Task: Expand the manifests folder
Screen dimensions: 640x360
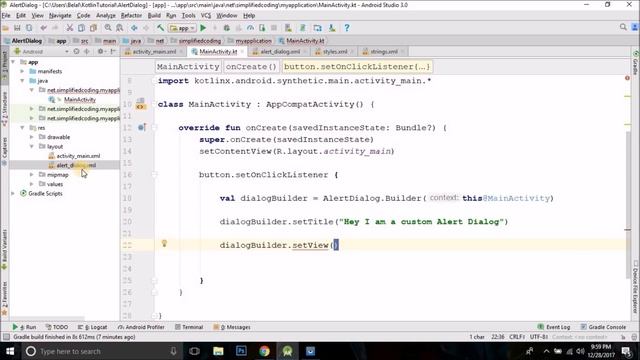Action: coord(22,71)
